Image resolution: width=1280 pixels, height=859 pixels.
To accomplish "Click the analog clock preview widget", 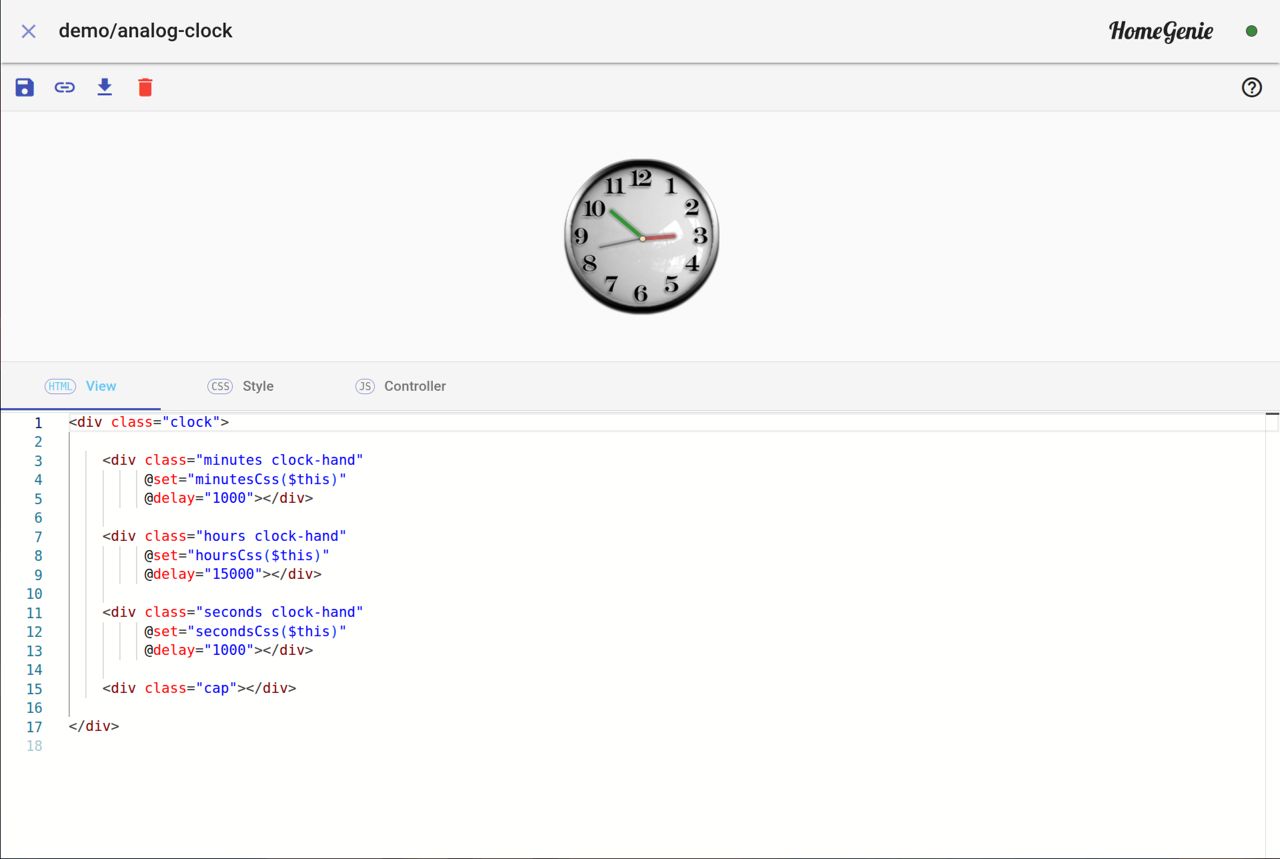I will 641,236.
